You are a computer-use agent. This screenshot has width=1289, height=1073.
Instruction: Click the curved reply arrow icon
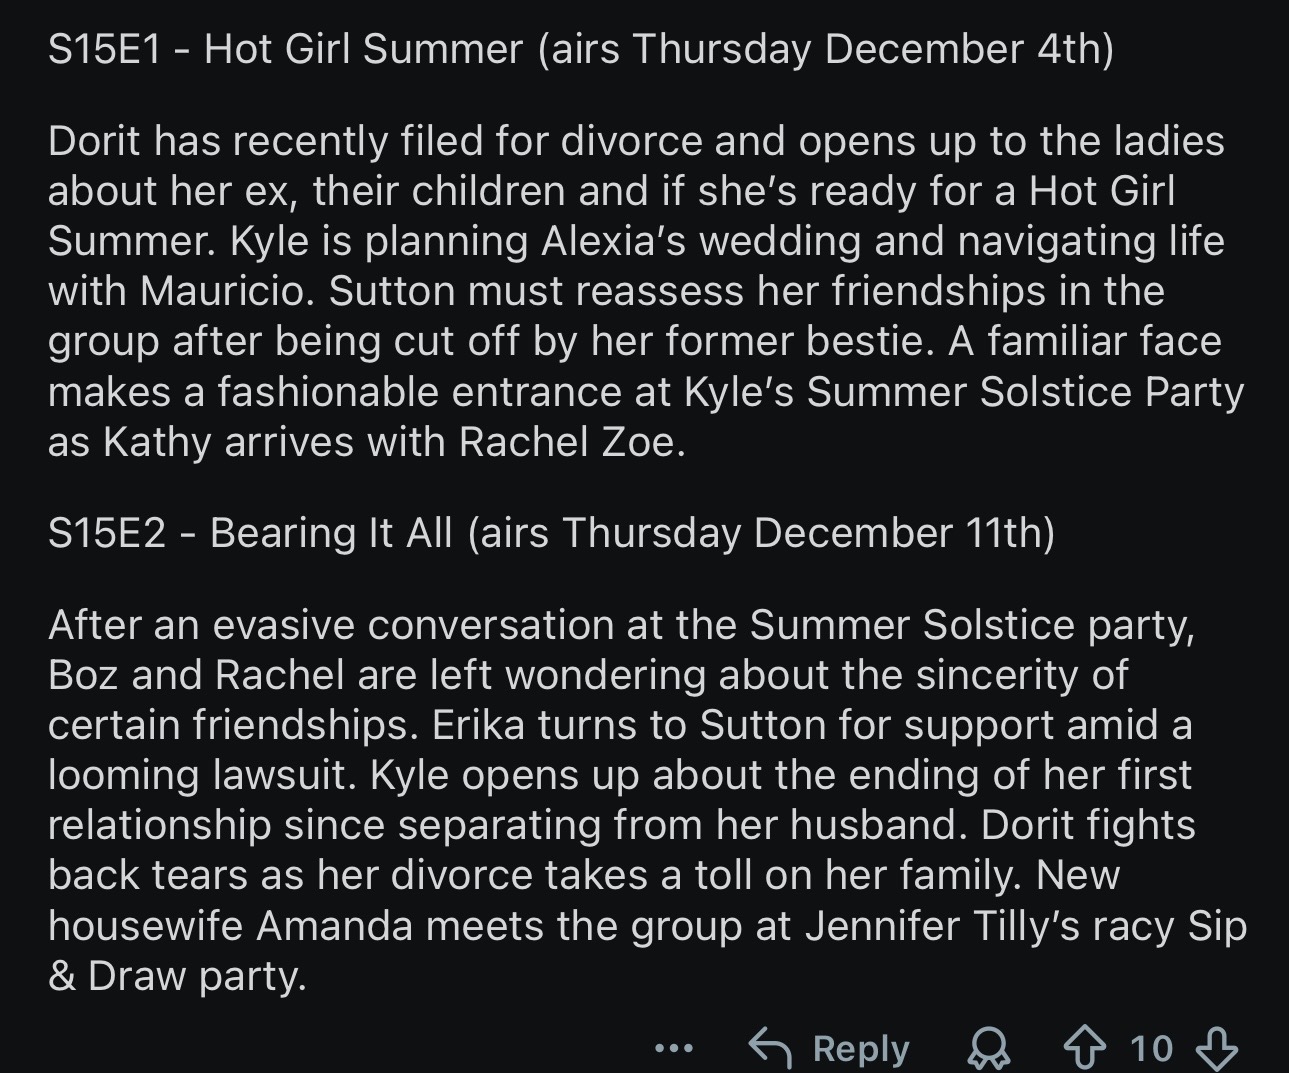pyautogui.click(x=770, y=1048)
